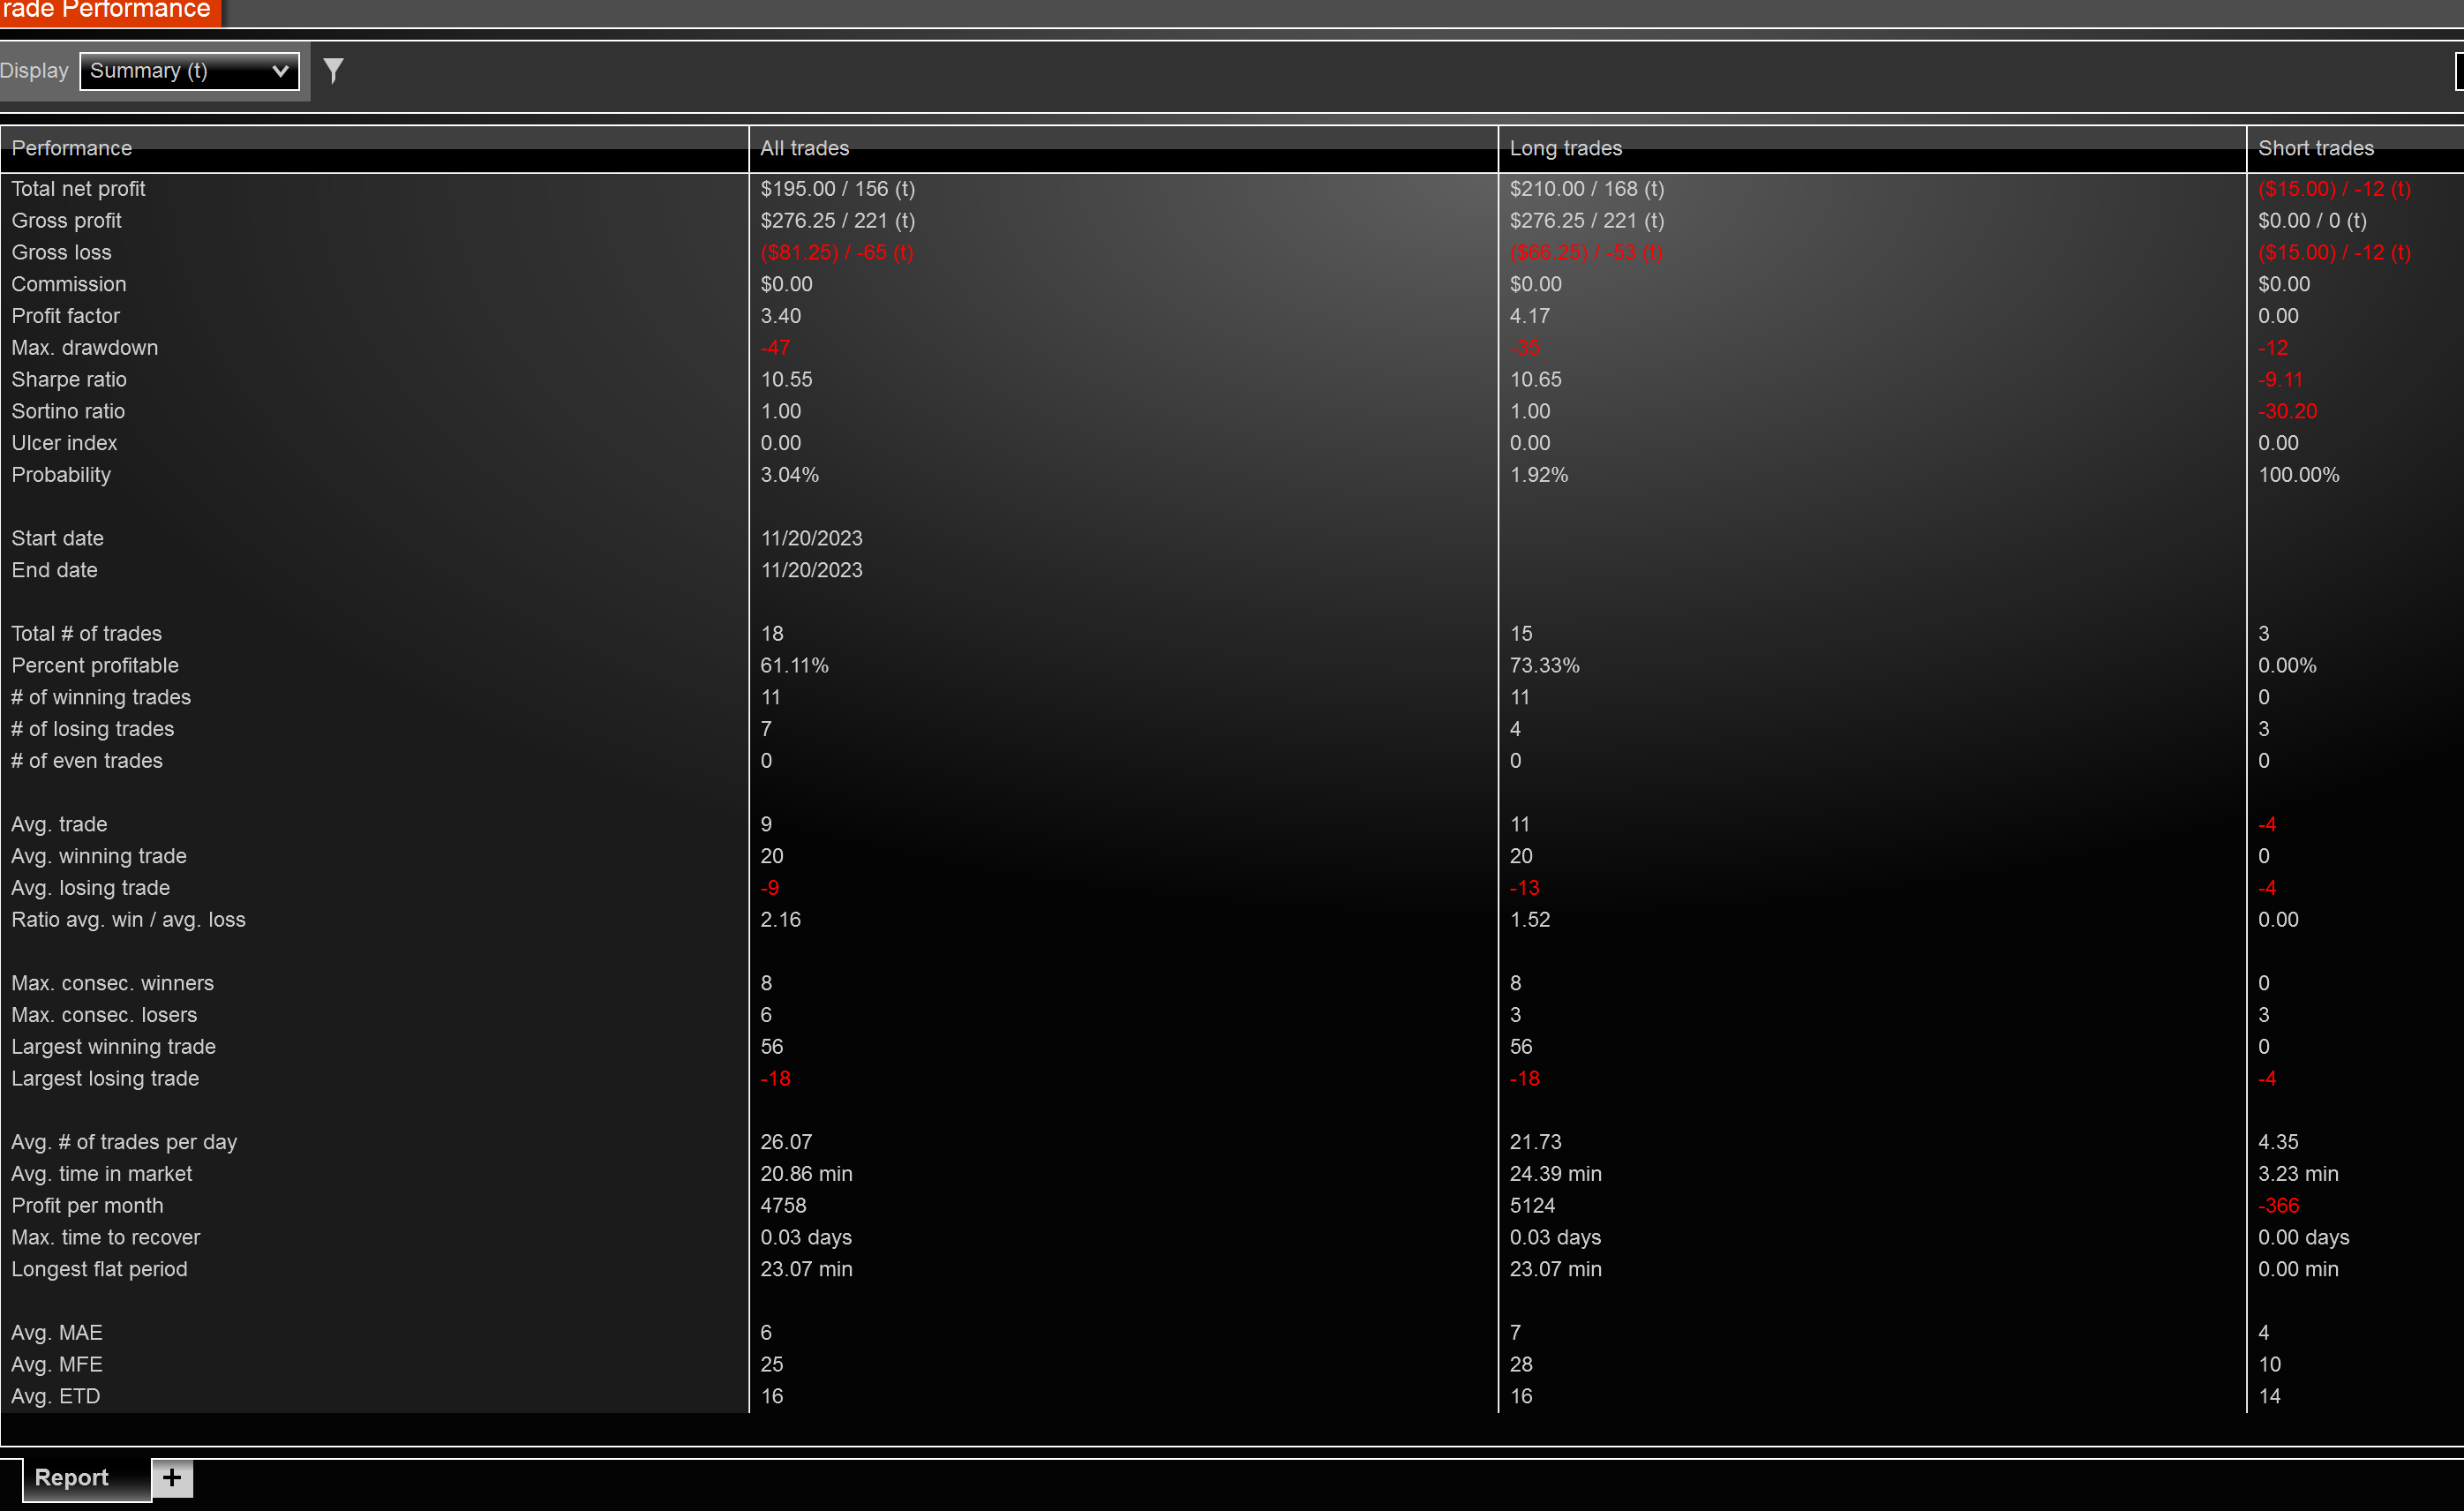Click the Performance column header
This screenshot has height=1511, width=2464.
coord(374,148)
